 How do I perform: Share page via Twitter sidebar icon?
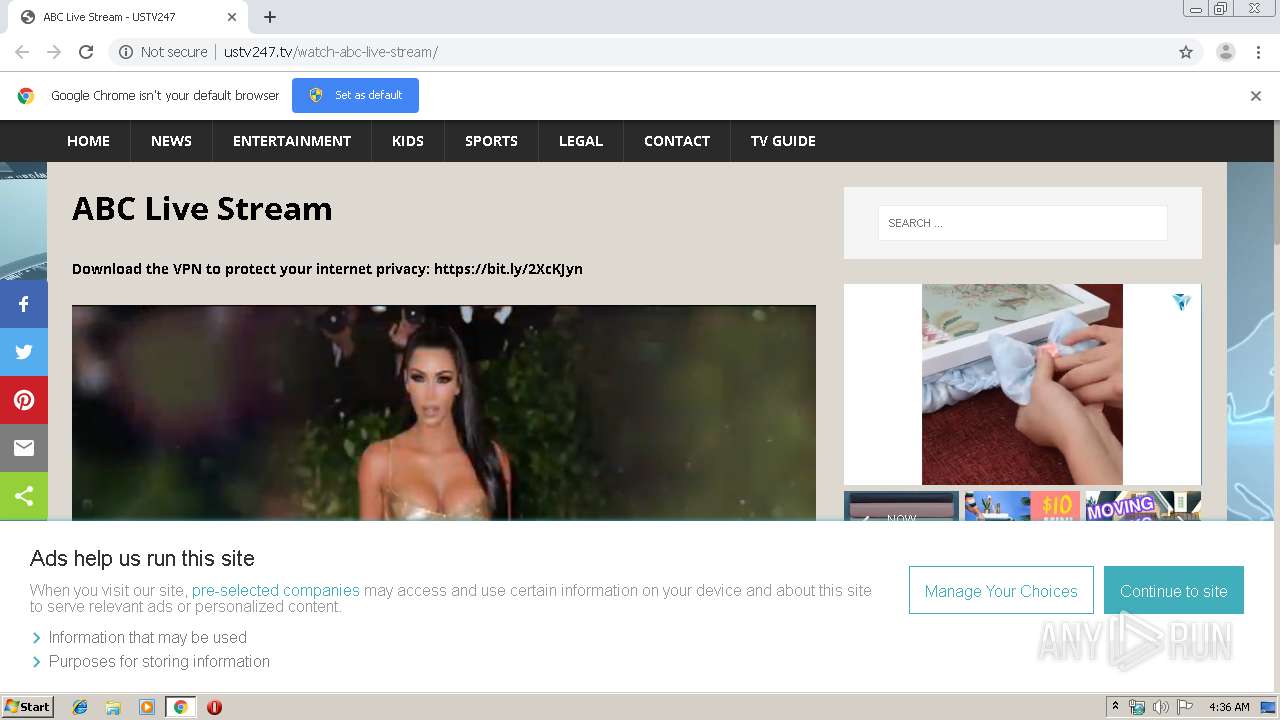coord(24,352)
